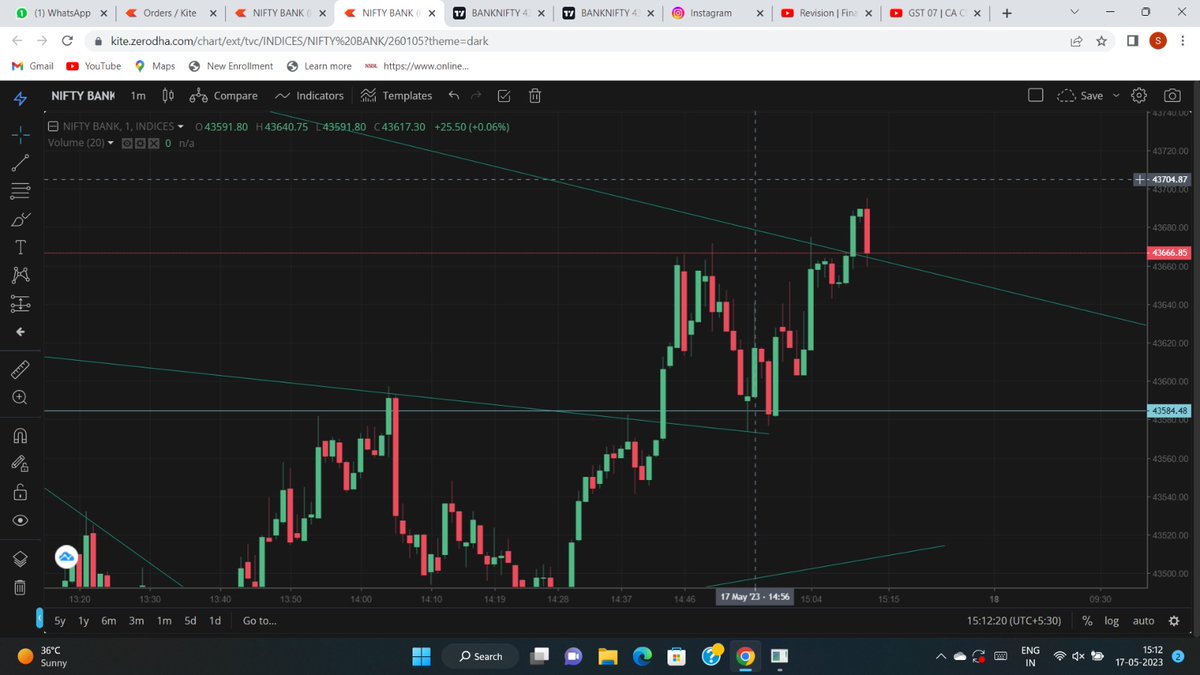Click the checkbox icon in top toolbar
This screenshot has height=675, width=1200.
point(504,96)
